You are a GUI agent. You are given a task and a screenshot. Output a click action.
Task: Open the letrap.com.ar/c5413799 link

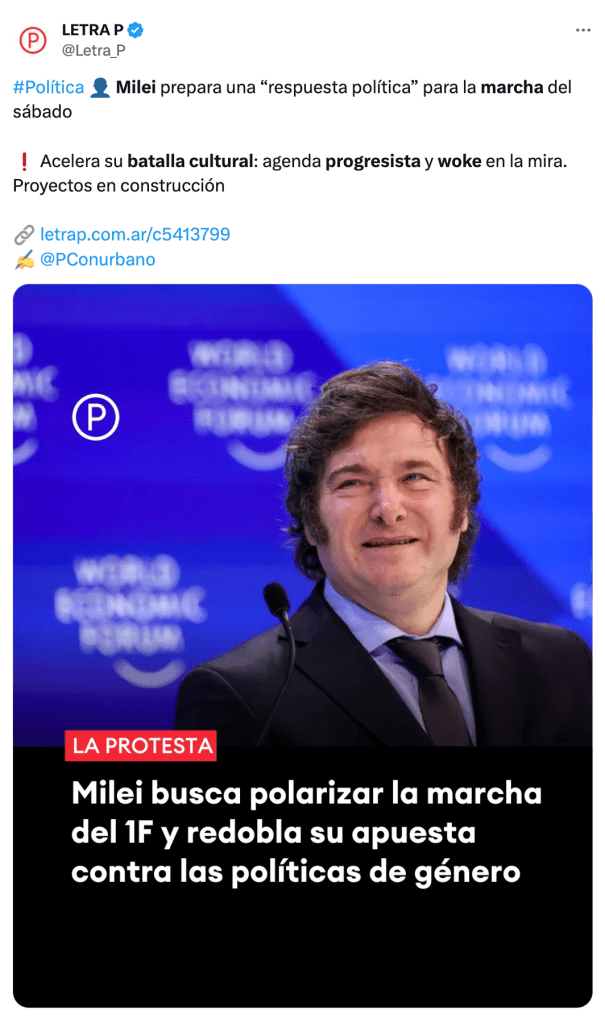tap(135, 234)
